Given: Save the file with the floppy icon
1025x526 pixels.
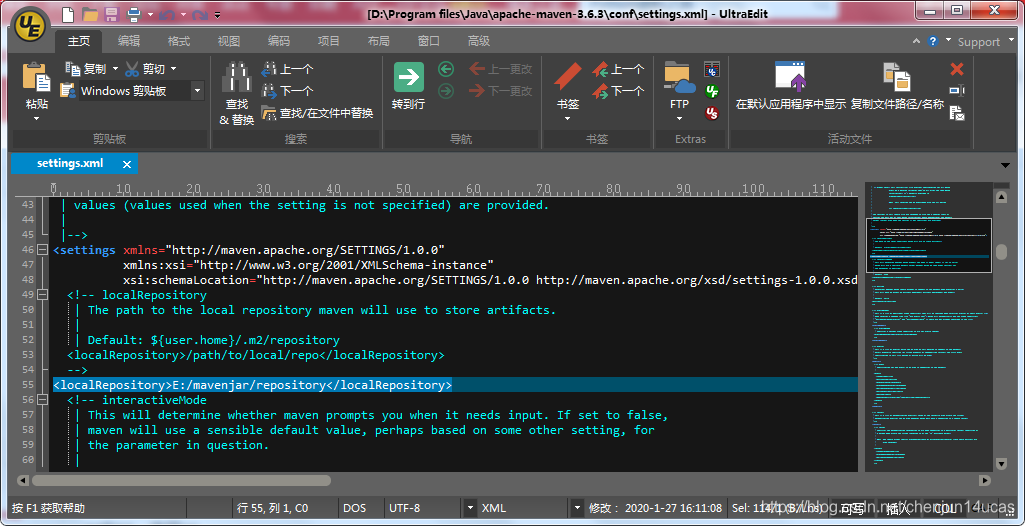Looking at the screenshot, I should pyautogui.click(x=111, y=14).
